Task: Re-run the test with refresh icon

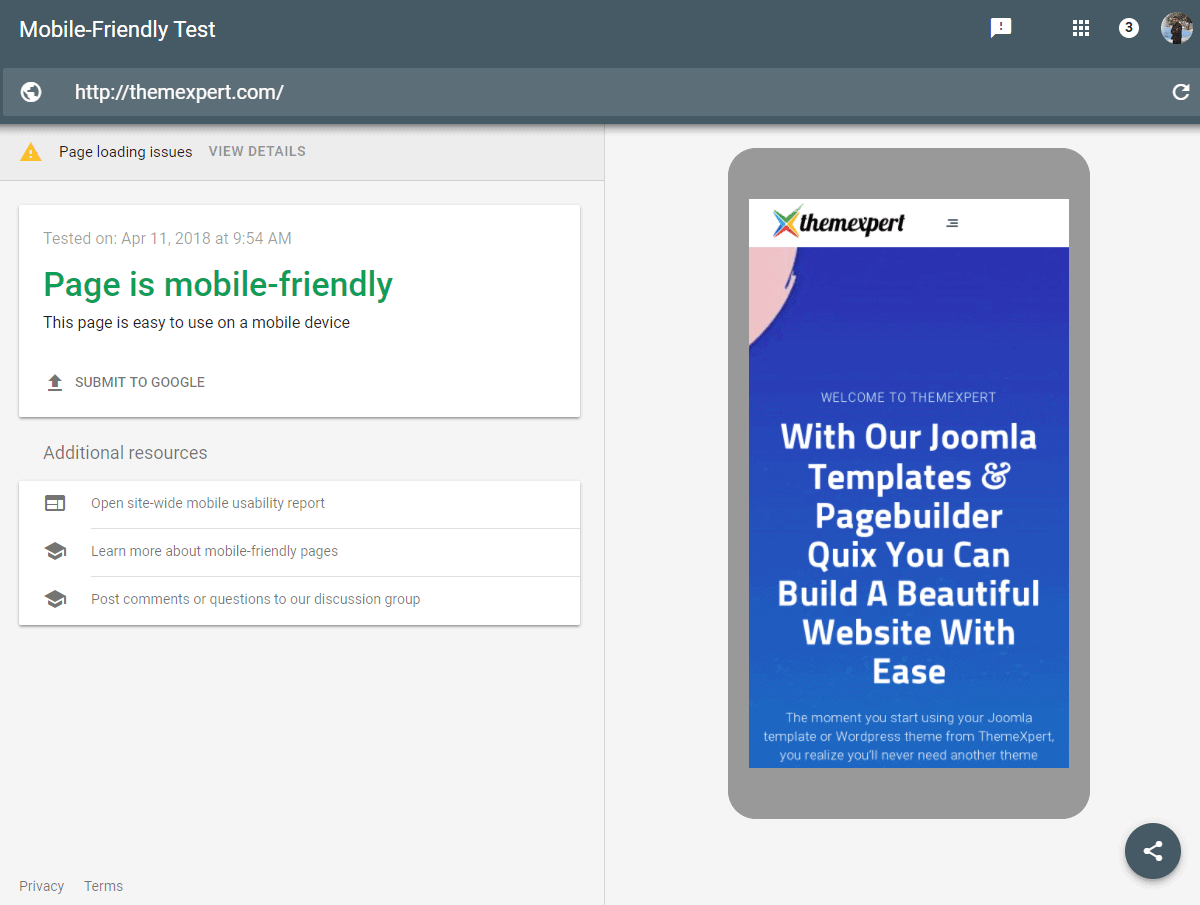Action: pyautogui.click(x=1180, y=92)
